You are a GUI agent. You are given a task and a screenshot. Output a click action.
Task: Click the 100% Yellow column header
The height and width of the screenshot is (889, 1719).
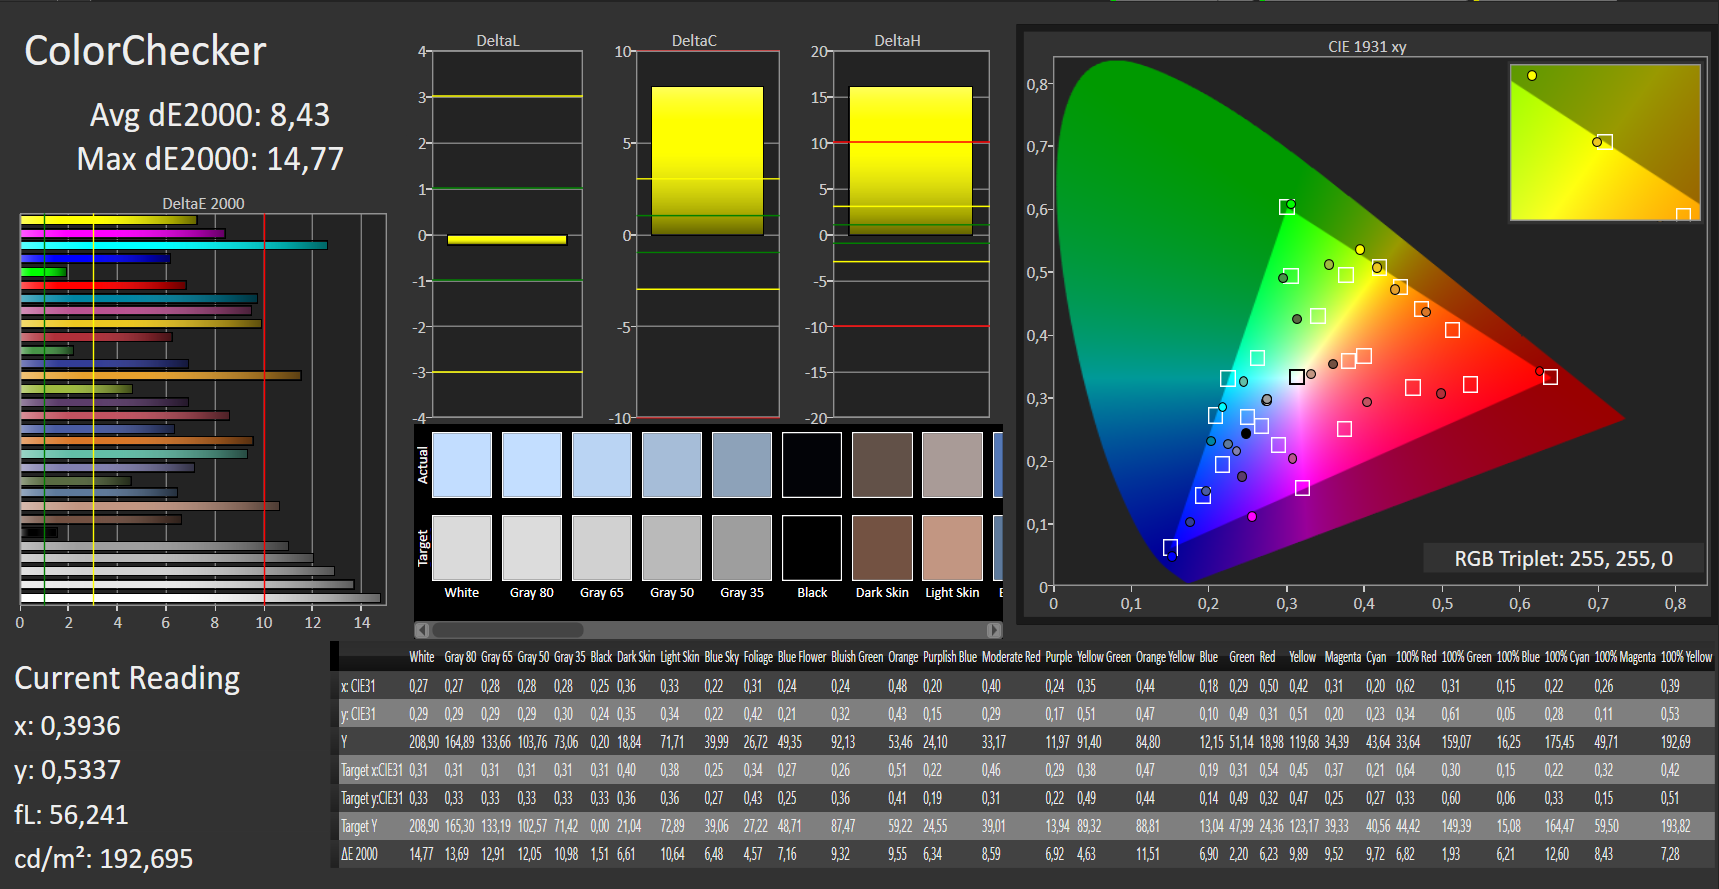click(1686, 657)
